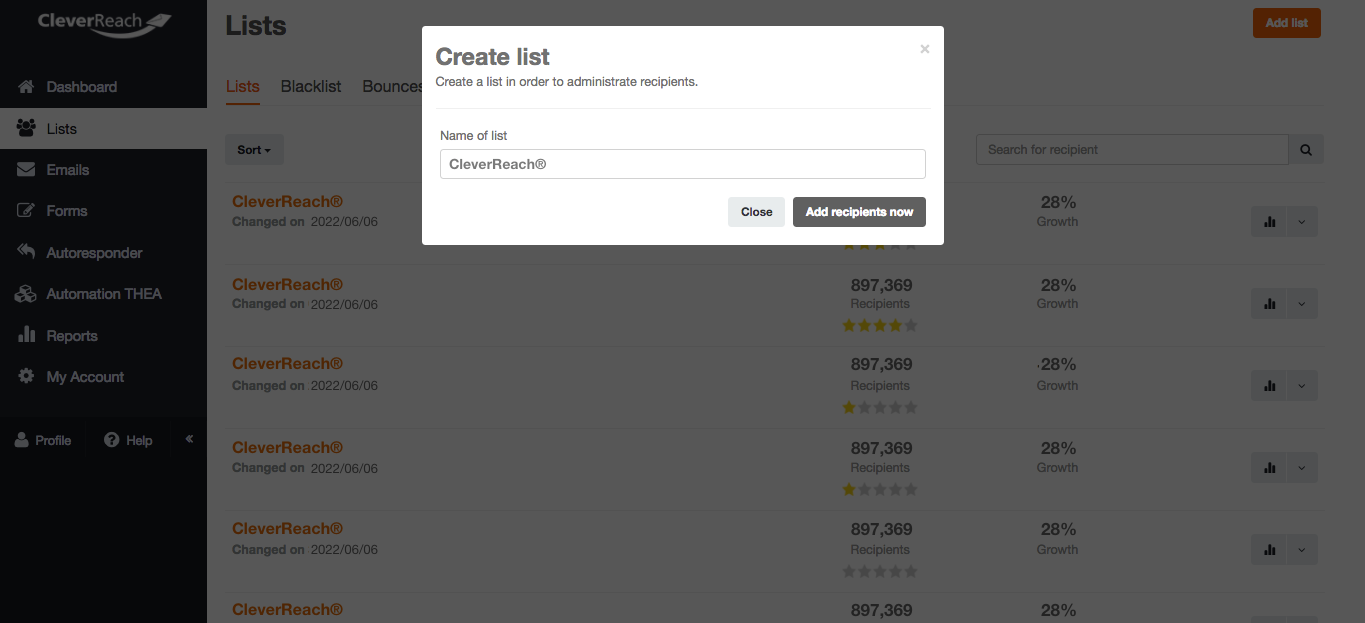The width and height of the screenshot is (1365, 623).
Task: Open My Account gear icon
Action: (x=27, y=376)
